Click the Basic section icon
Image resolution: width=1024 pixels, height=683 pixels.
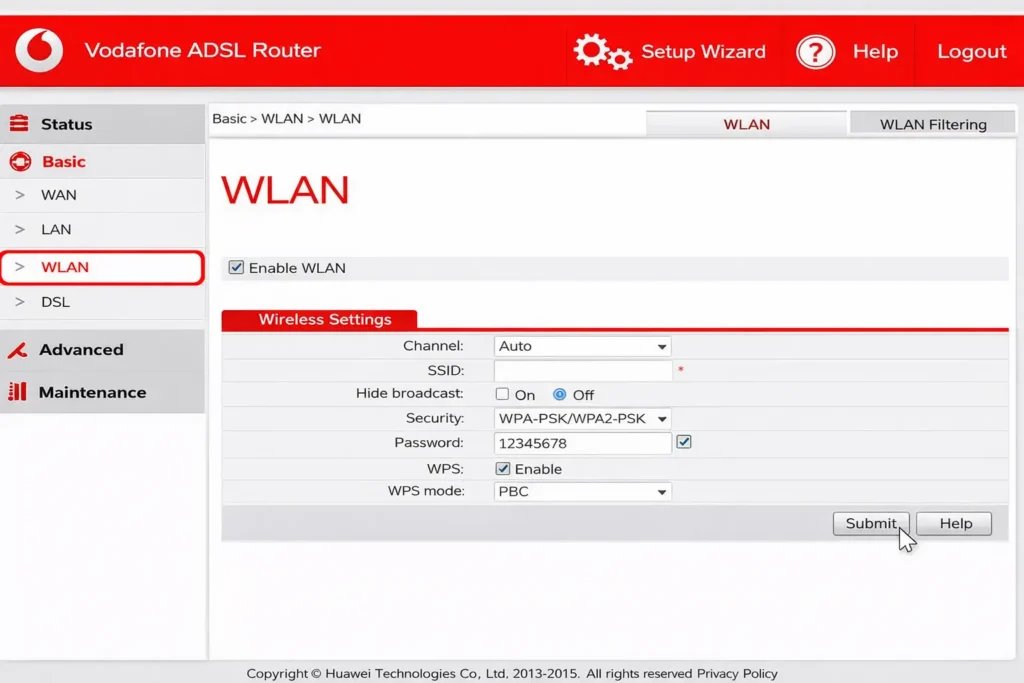pos(19,161)
